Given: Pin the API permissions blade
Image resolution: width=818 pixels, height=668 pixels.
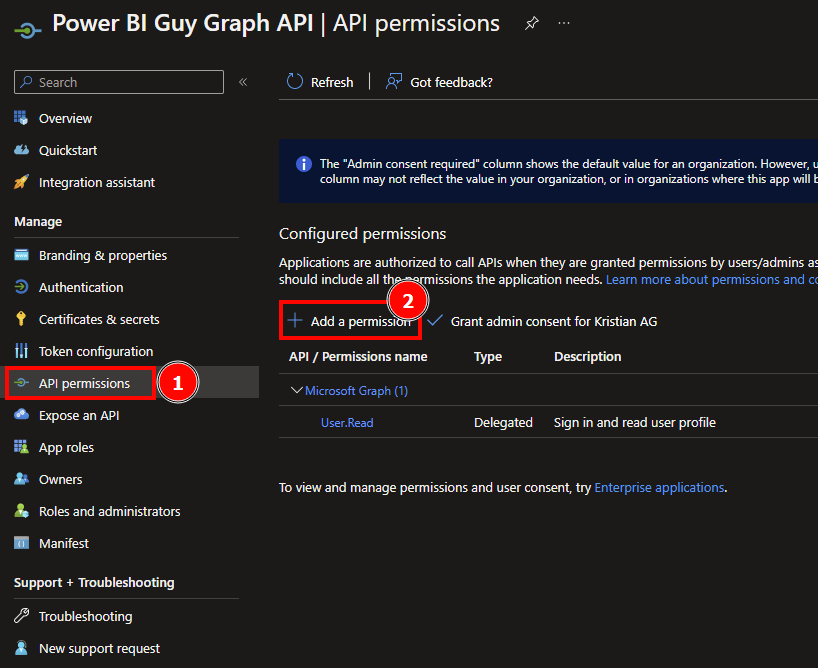Looking at the screenshot, I should 531,22.
